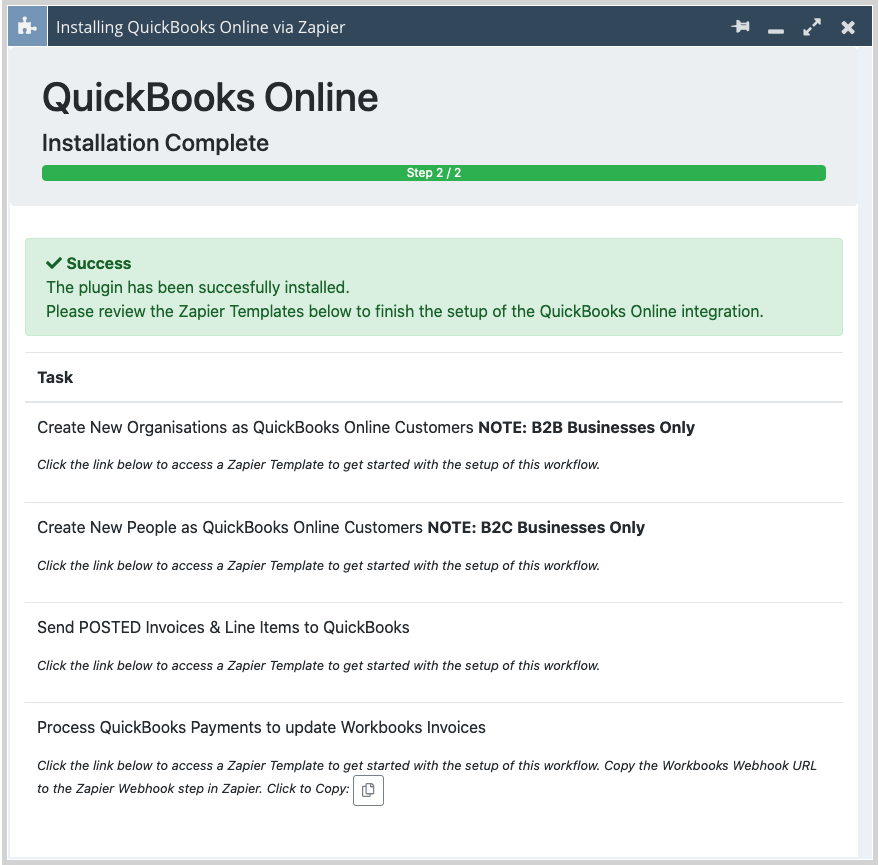
Task: Minimize the Installing QuickBooks Online window
Action: point(776,31)
